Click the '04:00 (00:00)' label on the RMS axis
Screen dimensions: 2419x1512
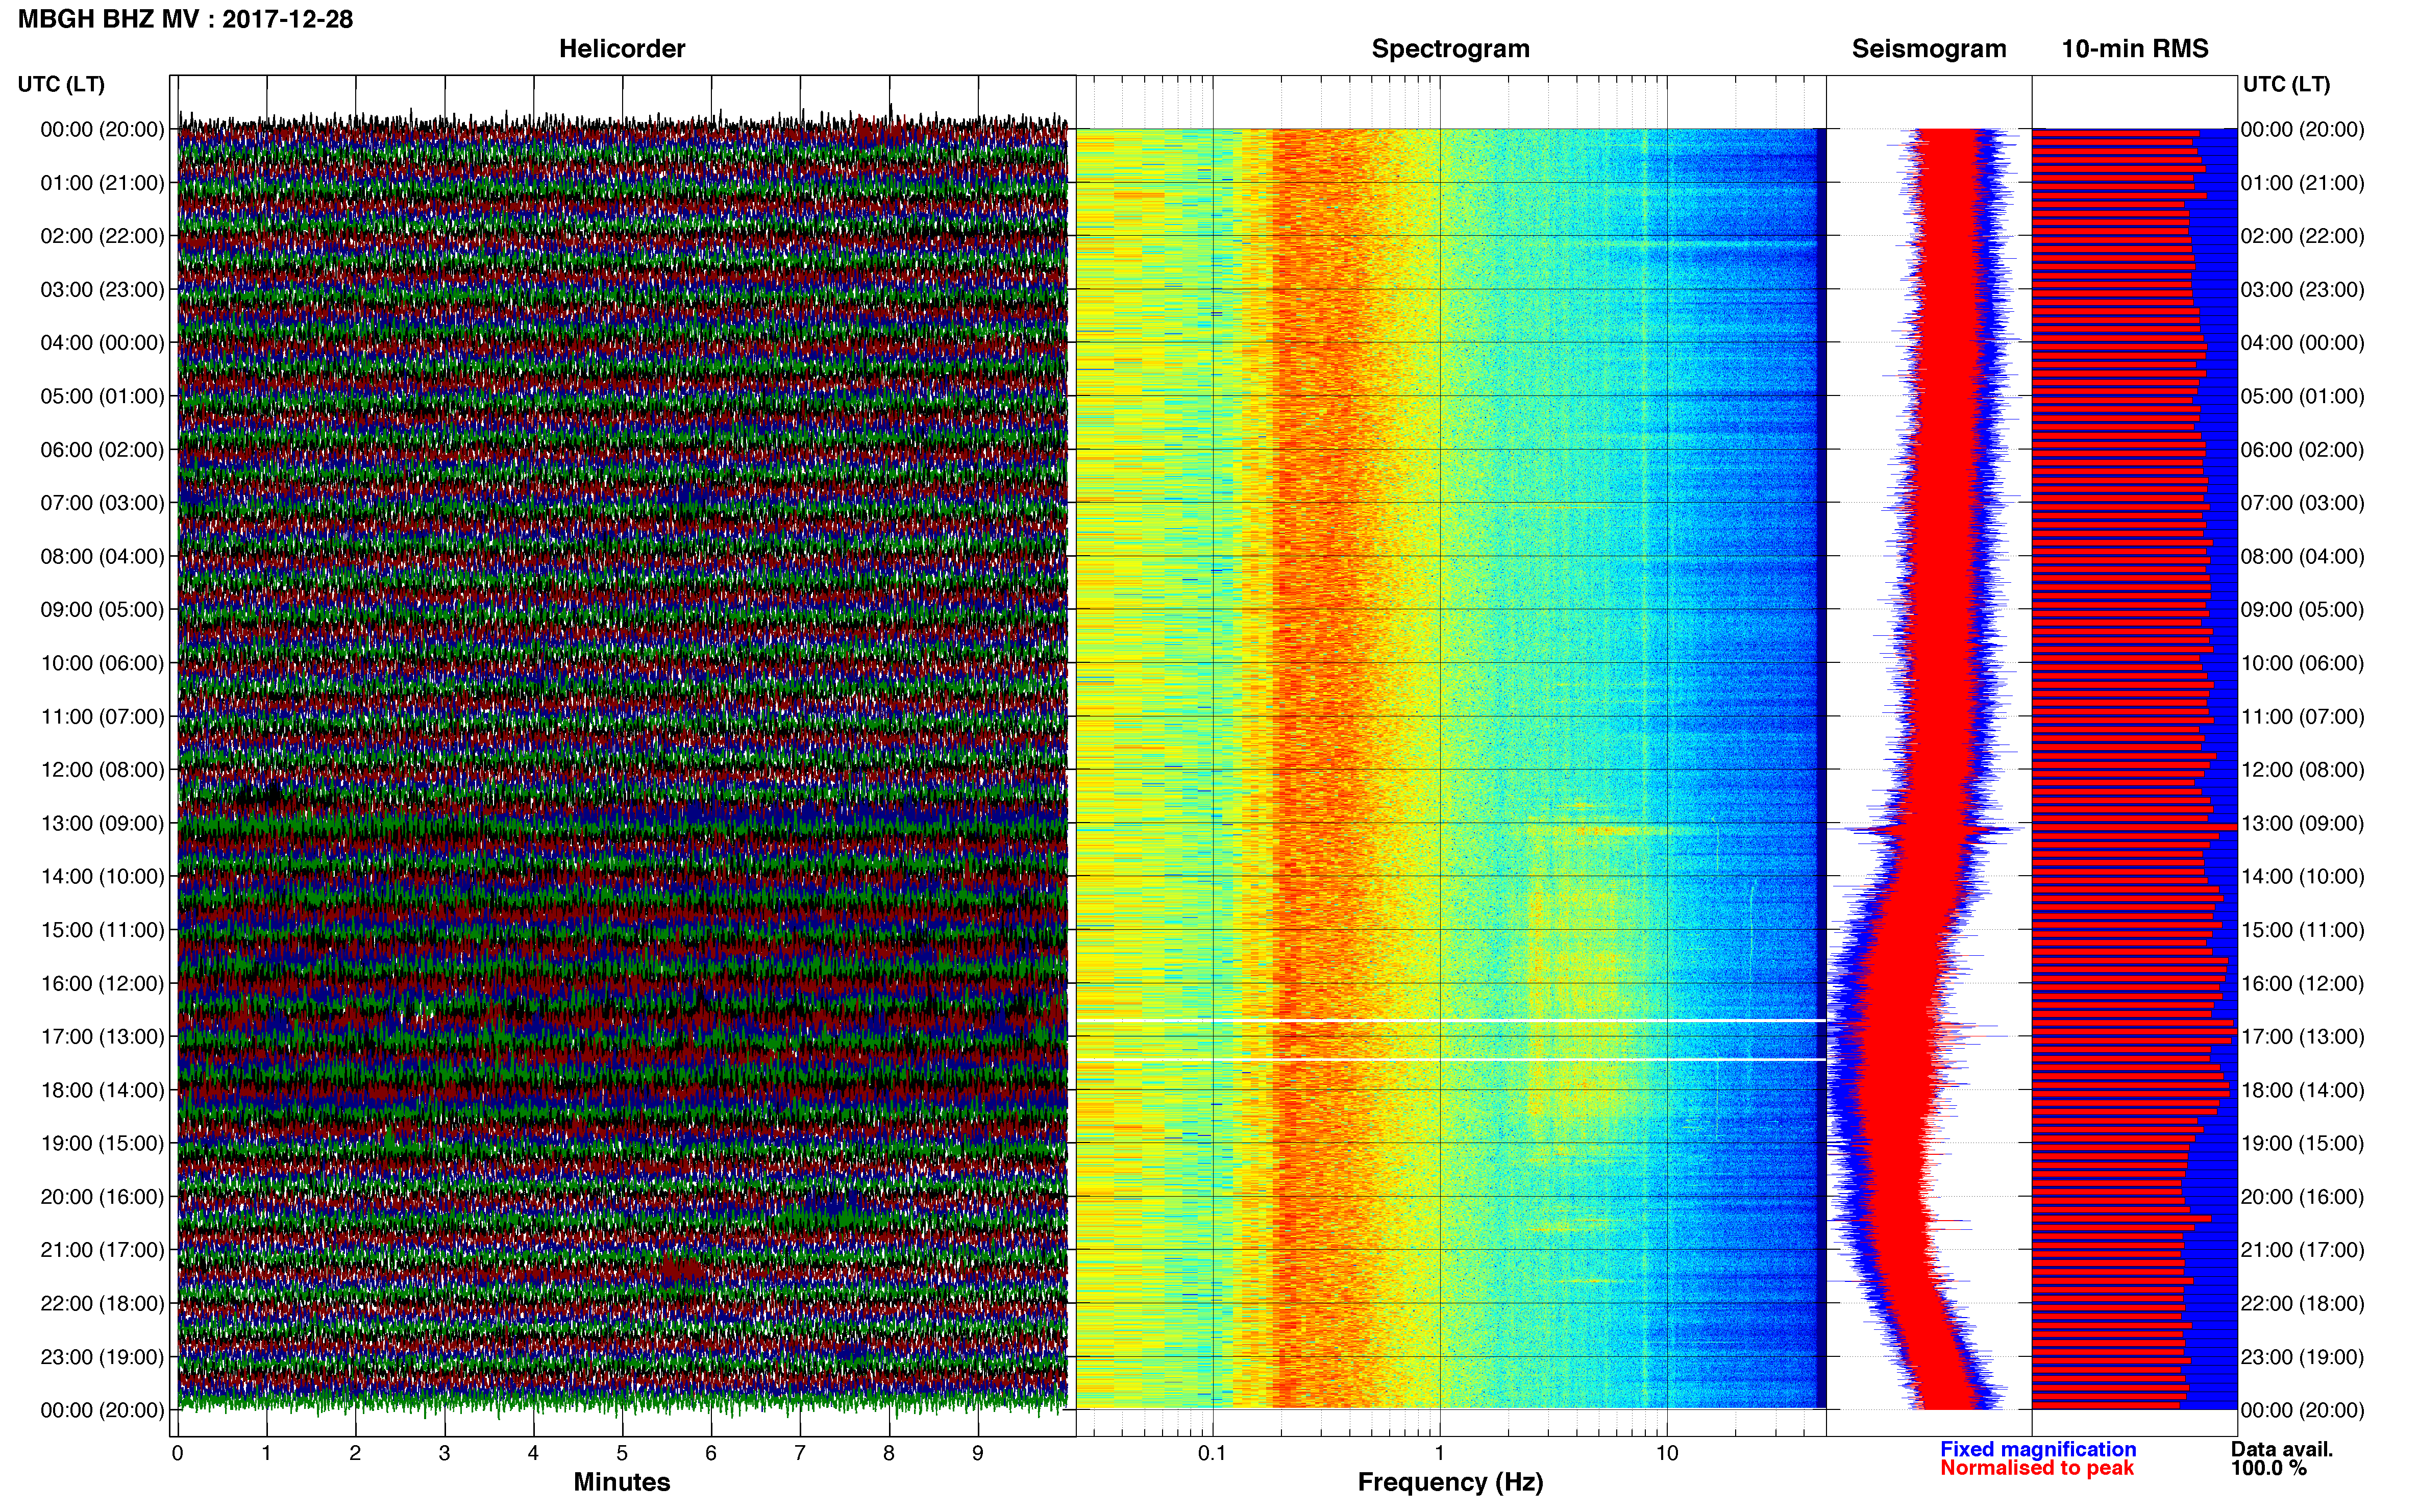point(2302,343)
